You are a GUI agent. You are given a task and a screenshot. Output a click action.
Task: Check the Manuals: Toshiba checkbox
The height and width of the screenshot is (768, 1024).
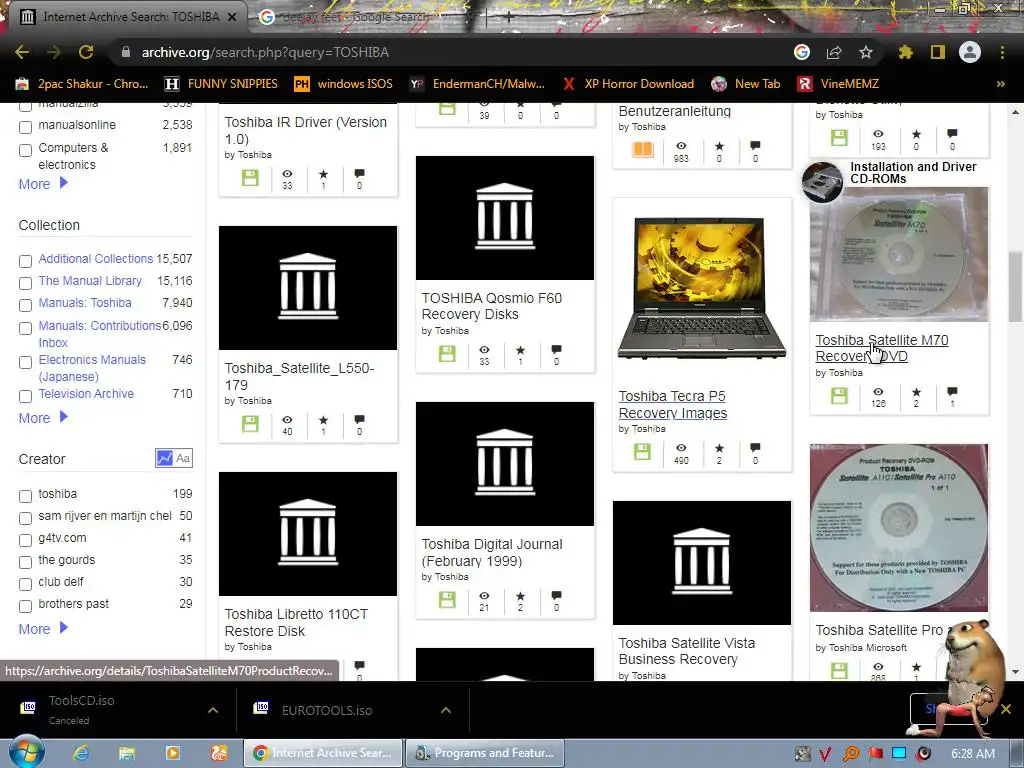[x=25, y=306]
